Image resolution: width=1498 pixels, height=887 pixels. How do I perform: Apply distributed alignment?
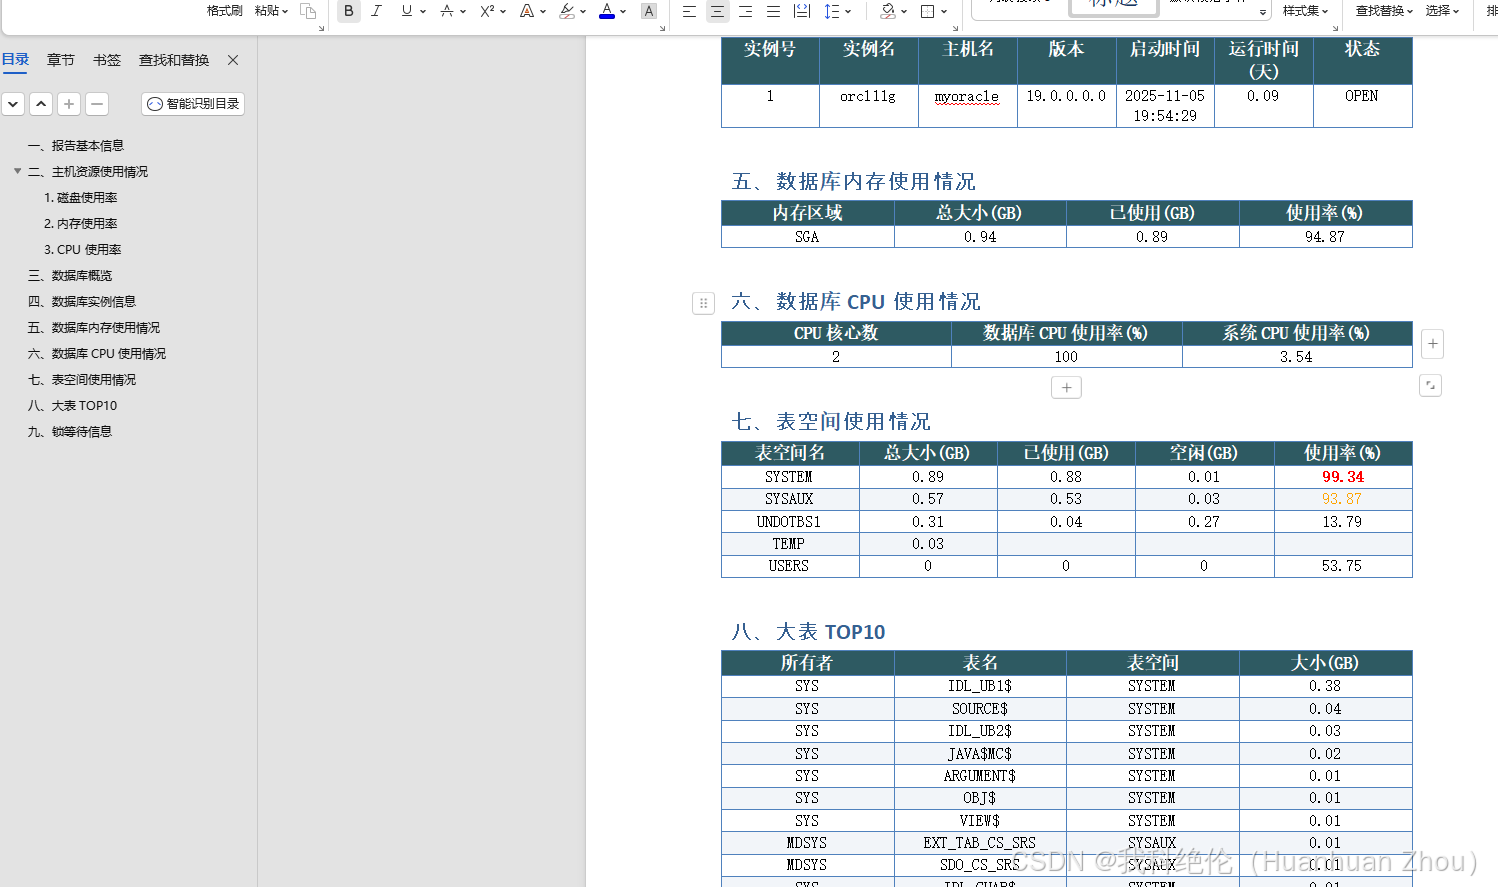click(801, 11)
